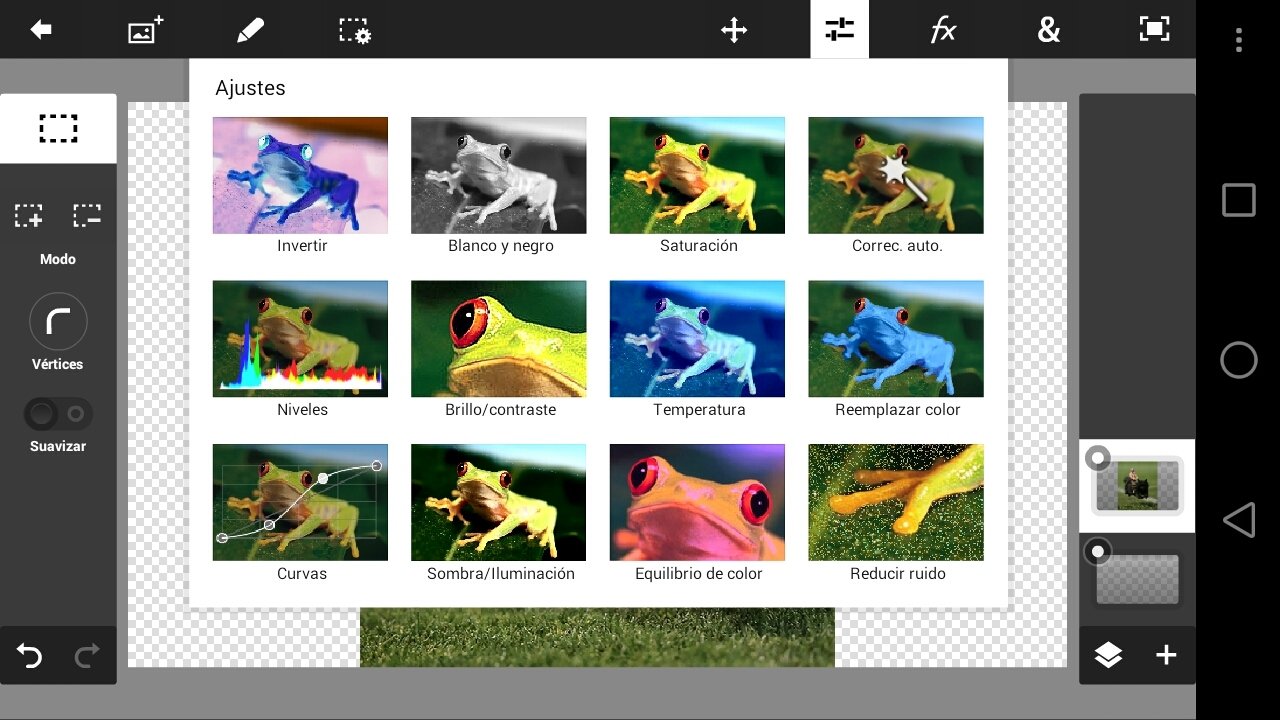Toggle the Suavizar switch

pyautogui.click(x=58, y=414)
